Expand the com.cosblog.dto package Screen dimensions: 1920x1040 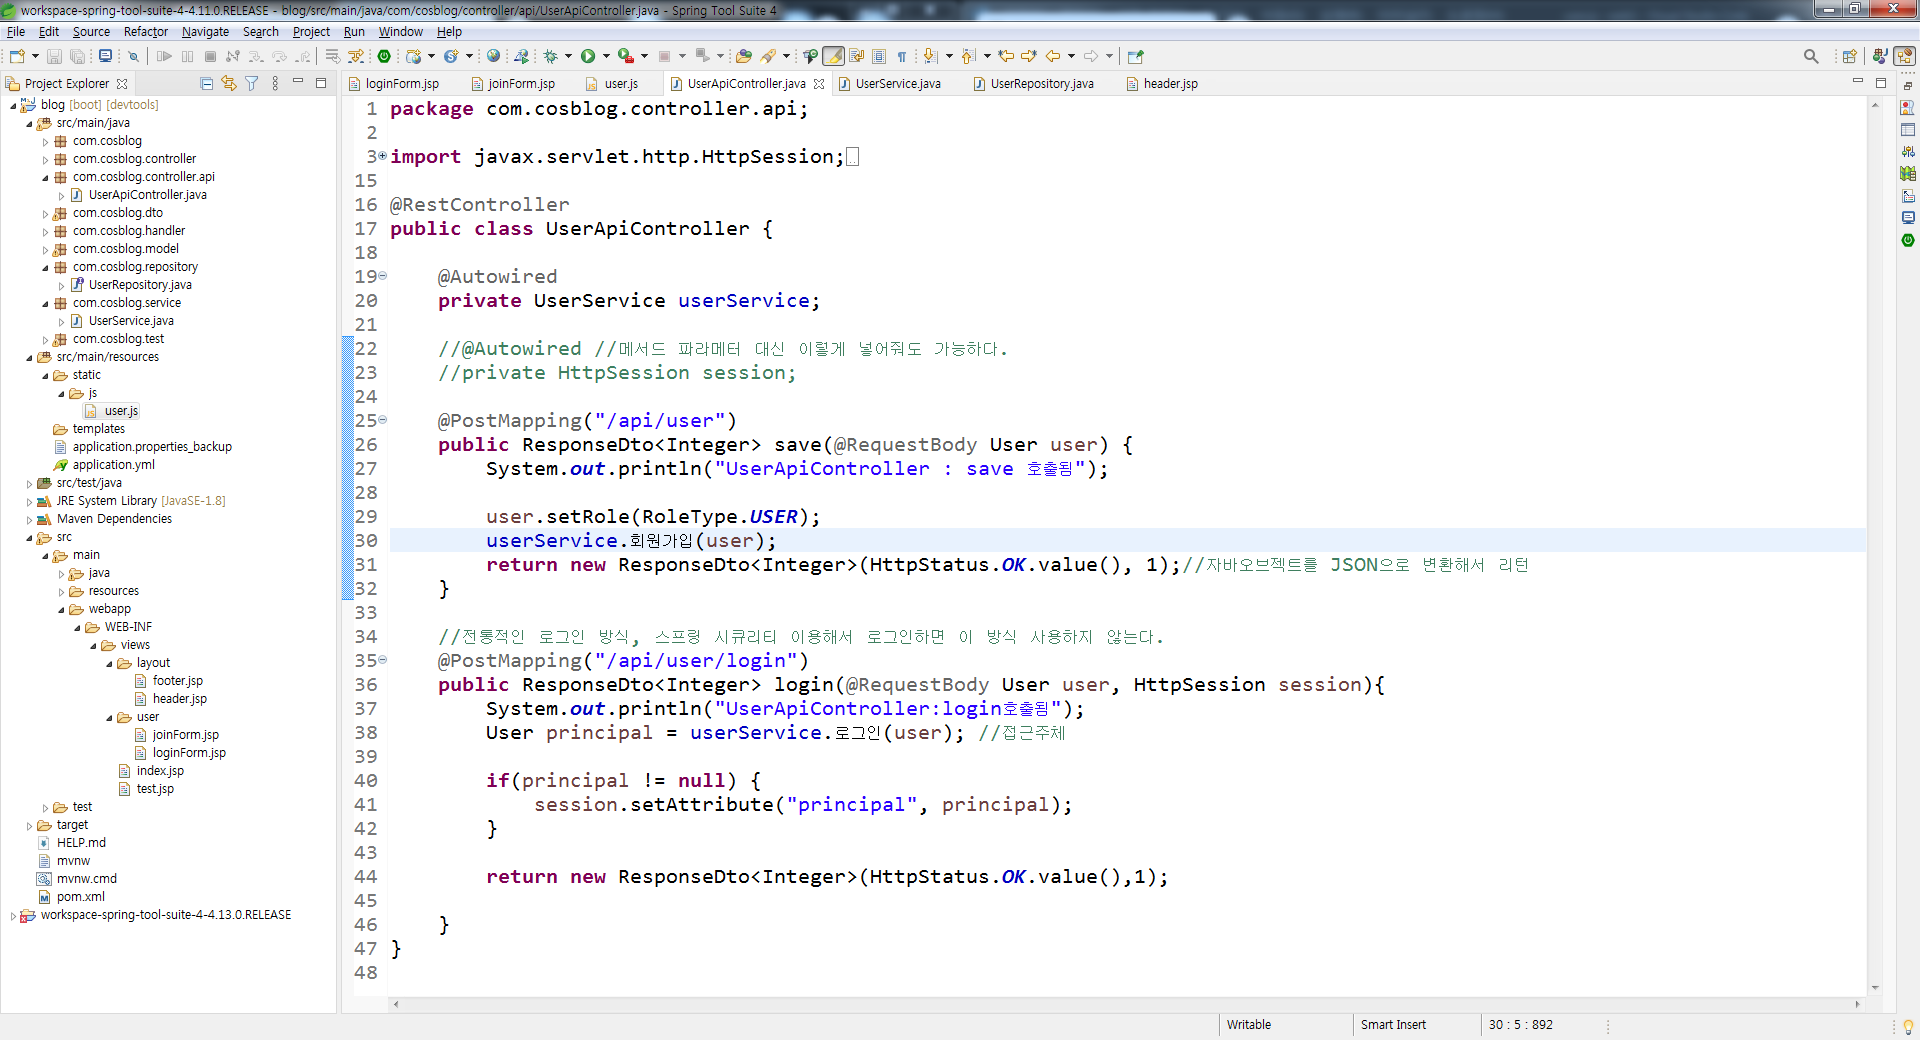(45, 213)
